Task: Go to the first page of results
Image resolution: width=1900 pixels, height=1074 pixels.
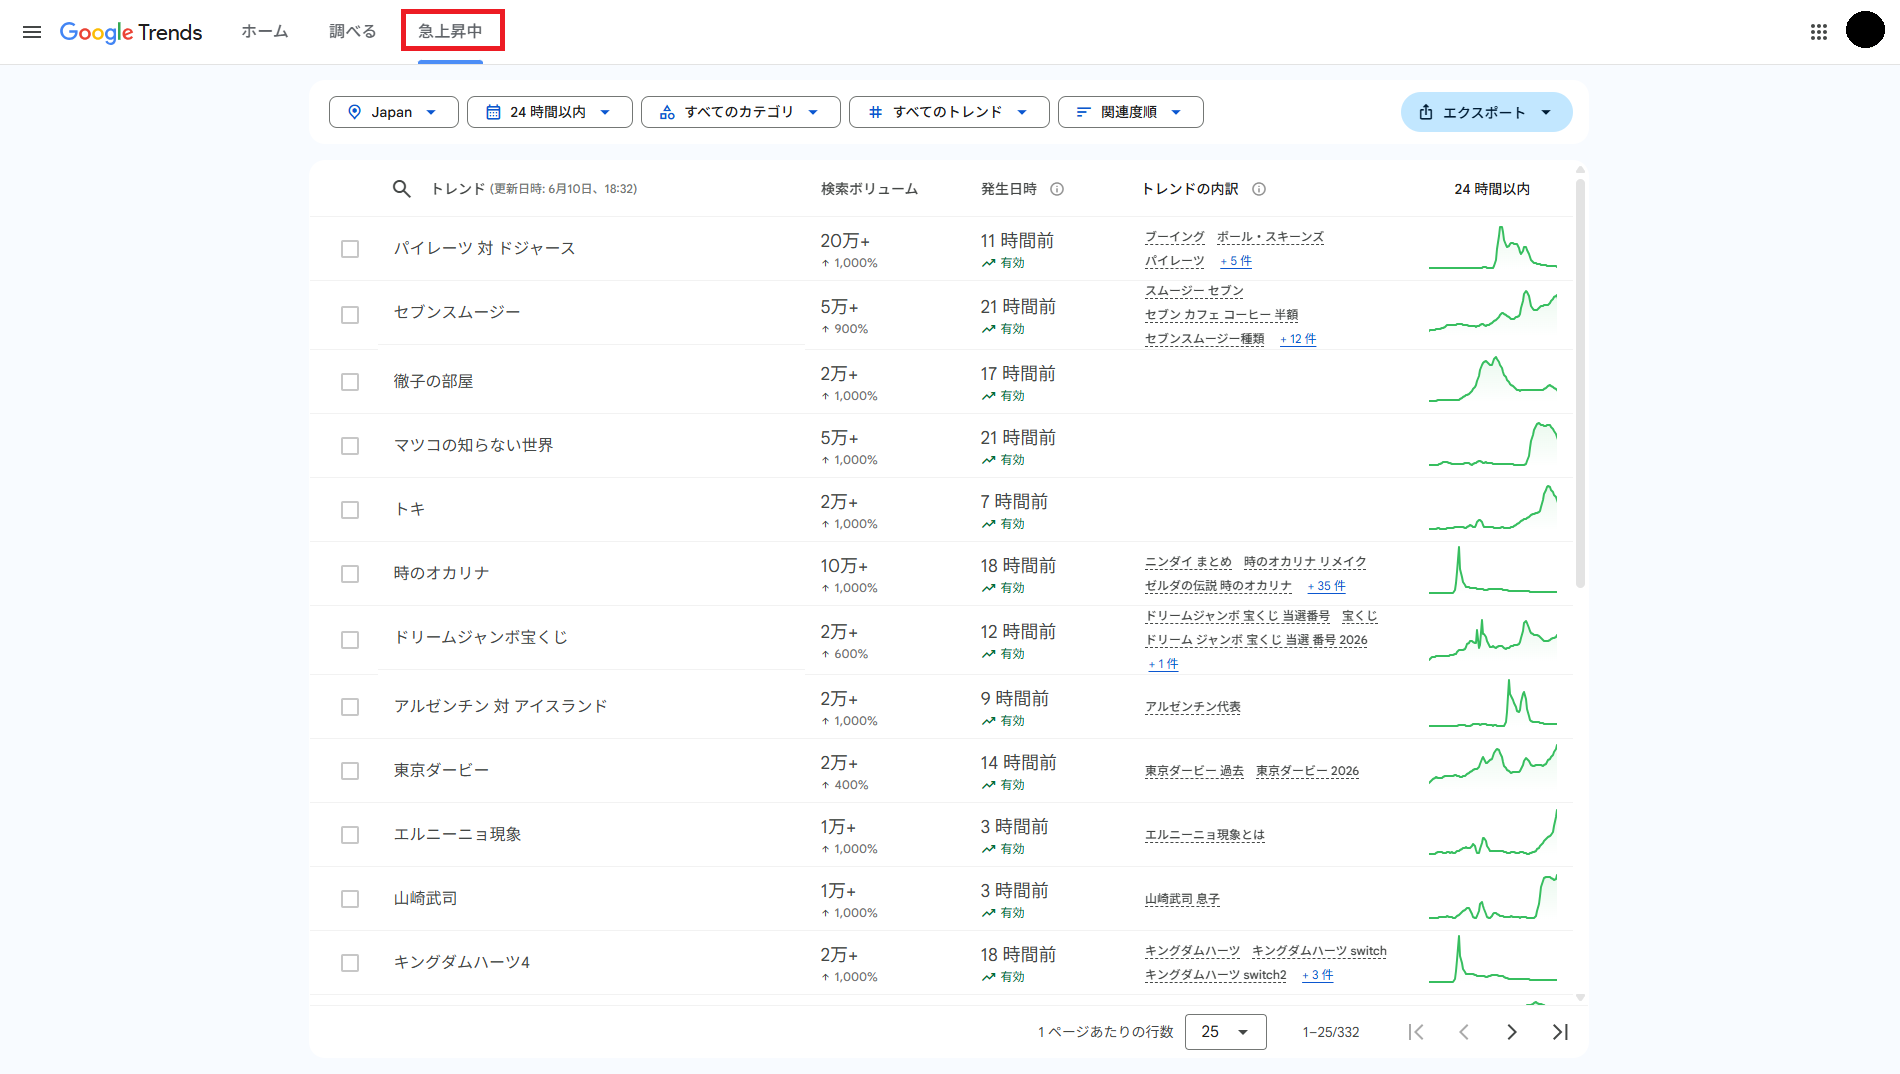Action: pos(1416,1032)
